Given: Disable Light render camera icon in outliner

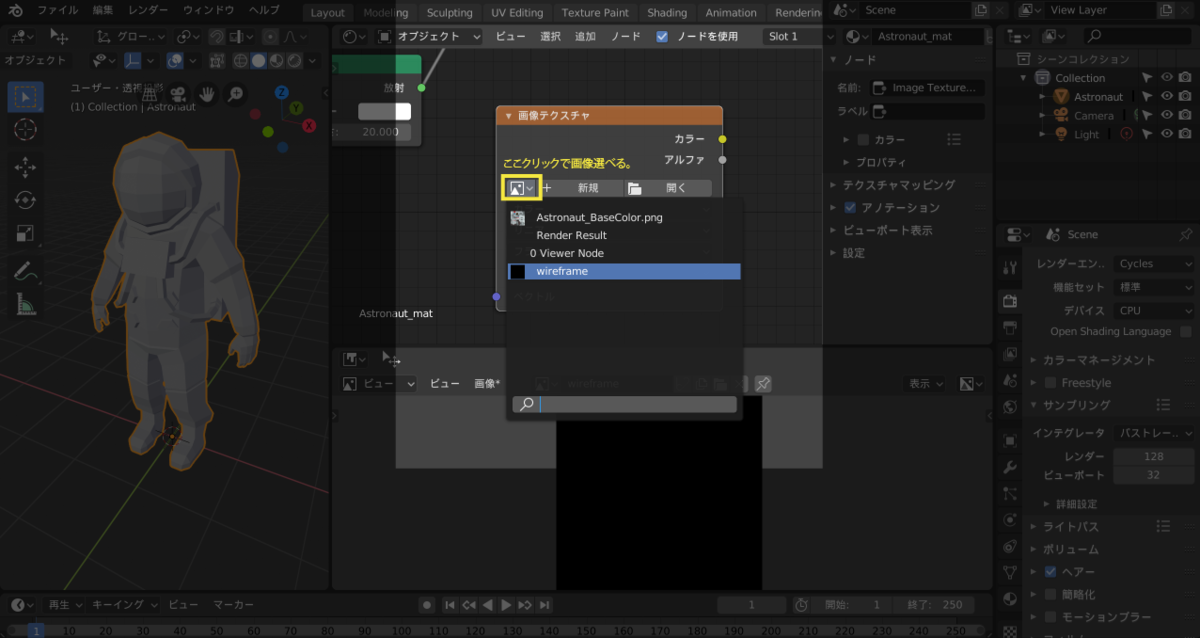Looking at the screenshot, I should coord(1185,135).
